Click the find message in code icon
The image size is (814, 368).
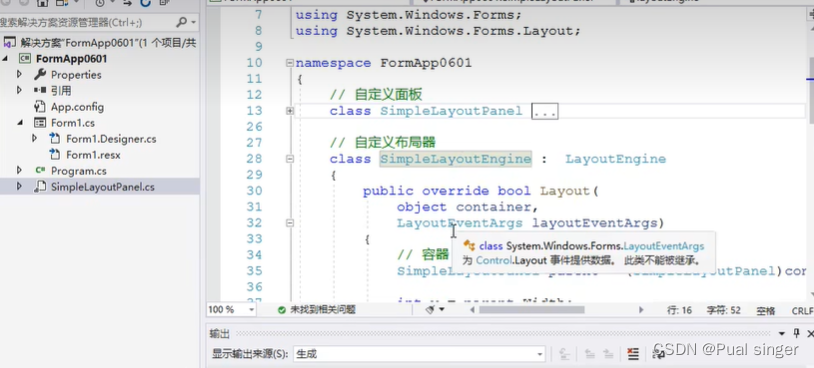tap(564, 354)
